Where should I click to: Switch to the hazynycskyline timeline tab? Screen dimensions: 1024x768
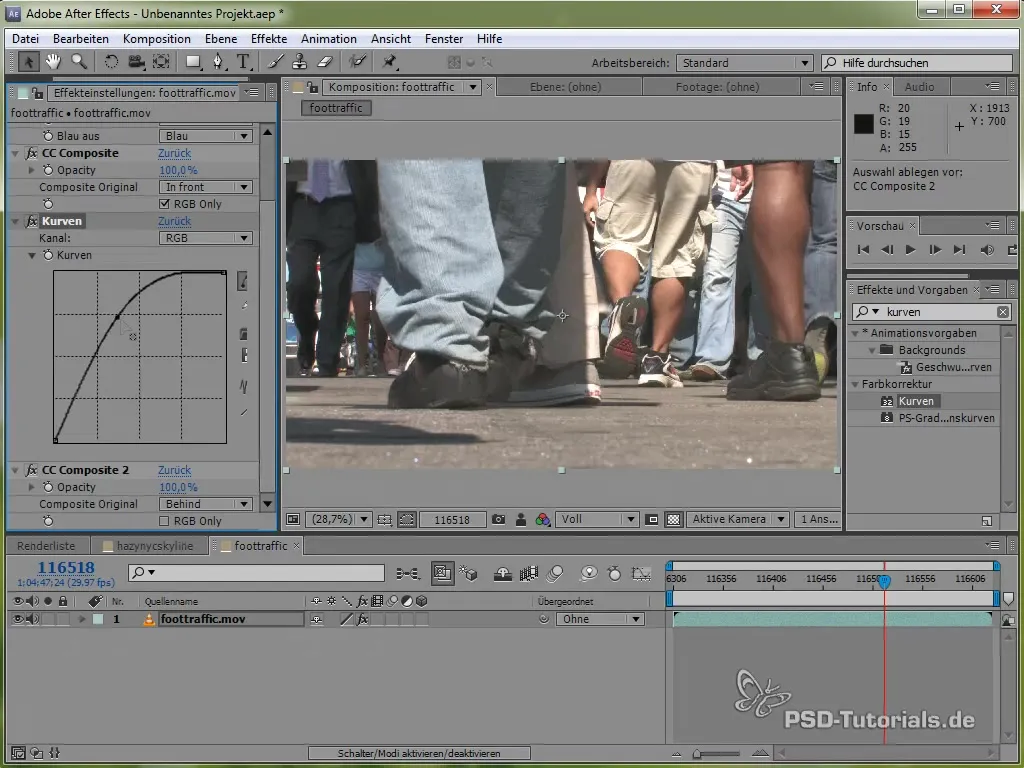pyautogui.click(x=155, y=546)
